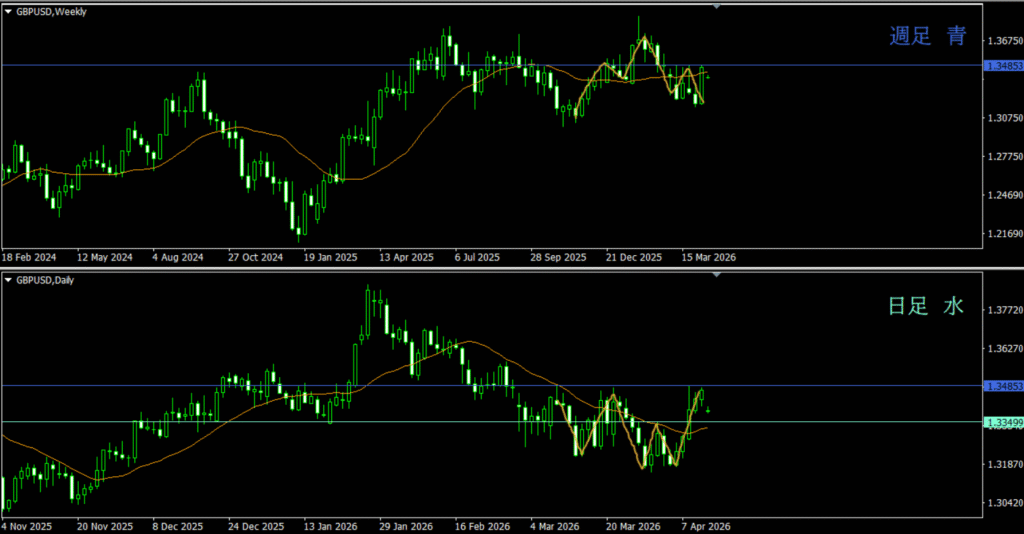This screenshot has height=534, width=1024.
Task: Select the 週足 青 text label
Action: (928, 37)
